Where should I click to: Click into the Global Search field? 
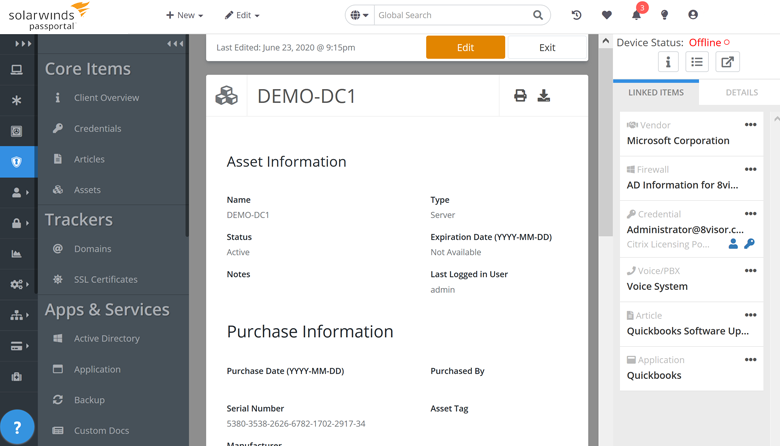pos(453,15)
